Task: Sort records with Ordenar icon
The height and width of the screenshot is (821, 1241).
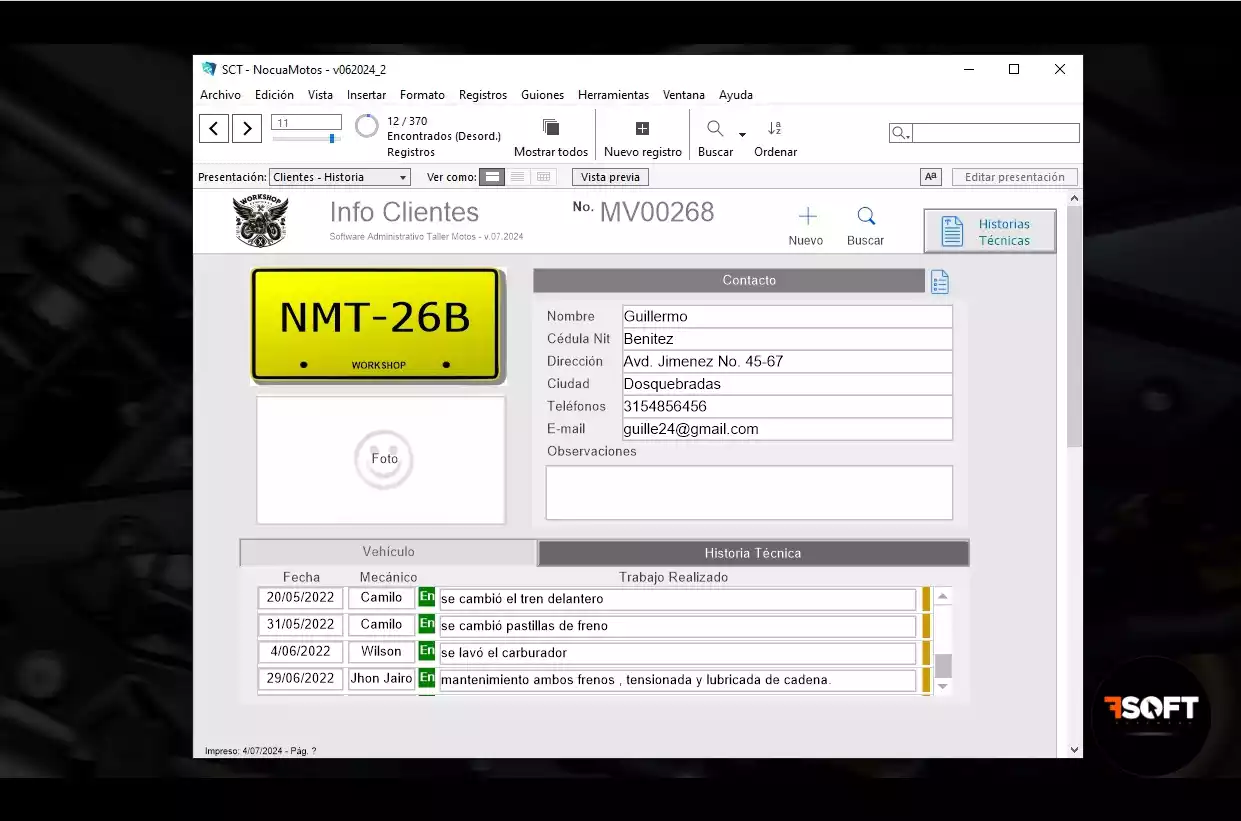Action: (774, 128)
